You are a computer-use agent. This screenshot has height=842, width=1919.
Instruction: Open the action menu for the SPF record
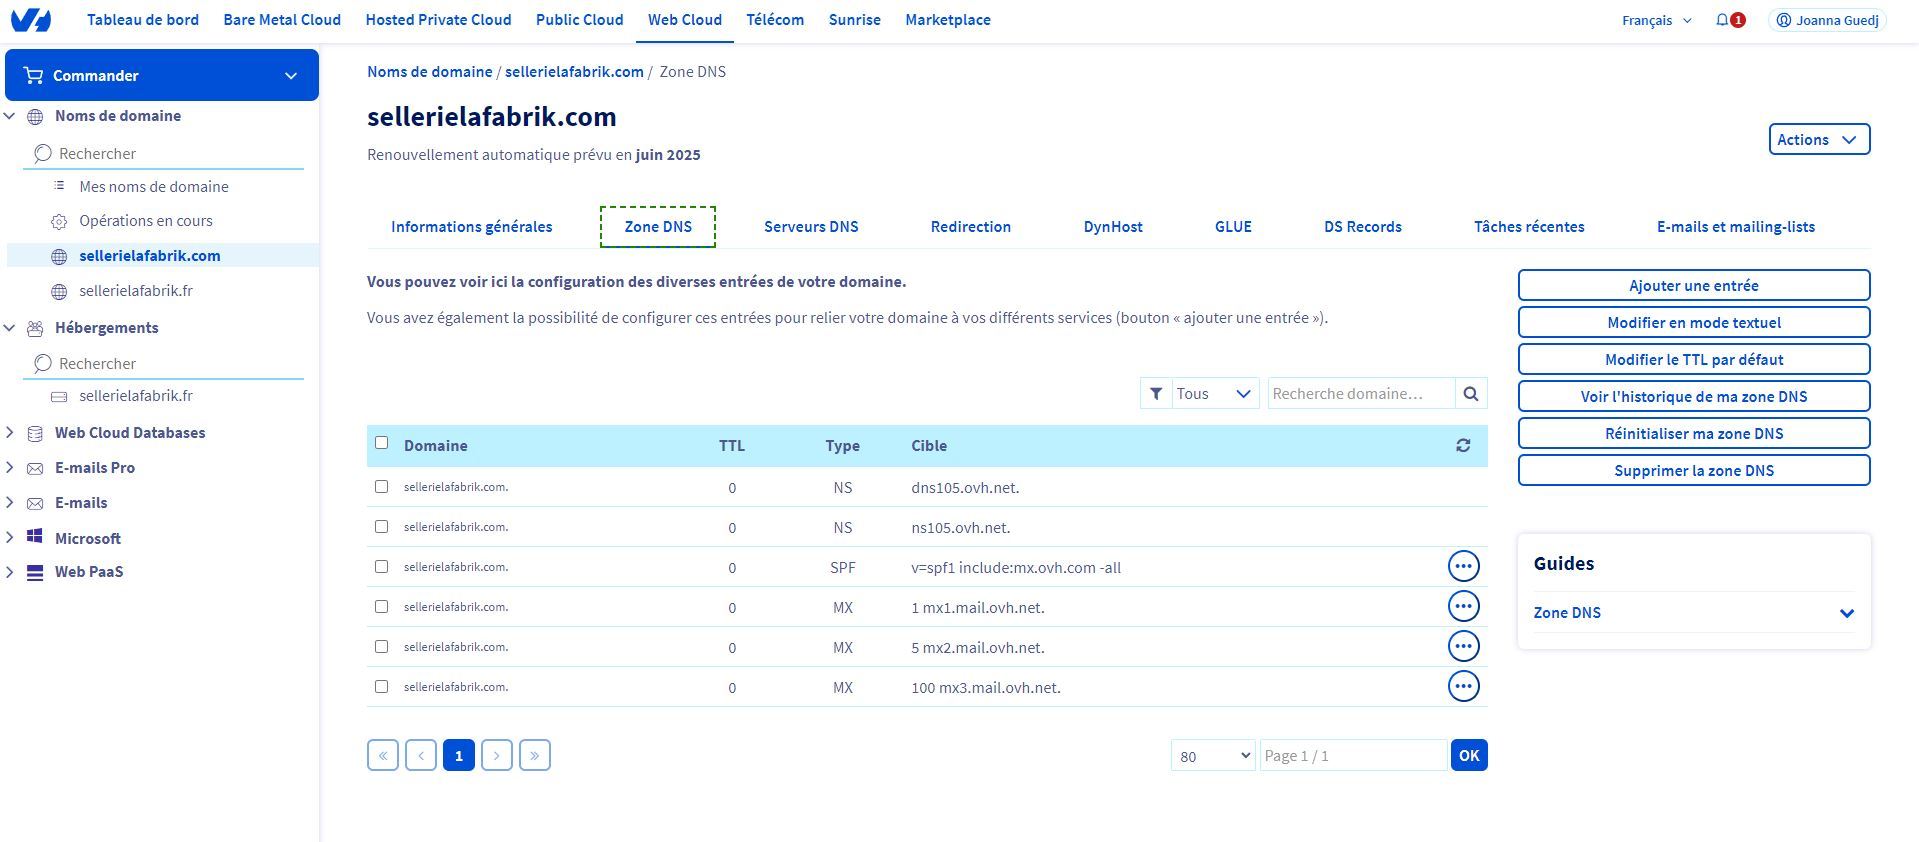1463,567
